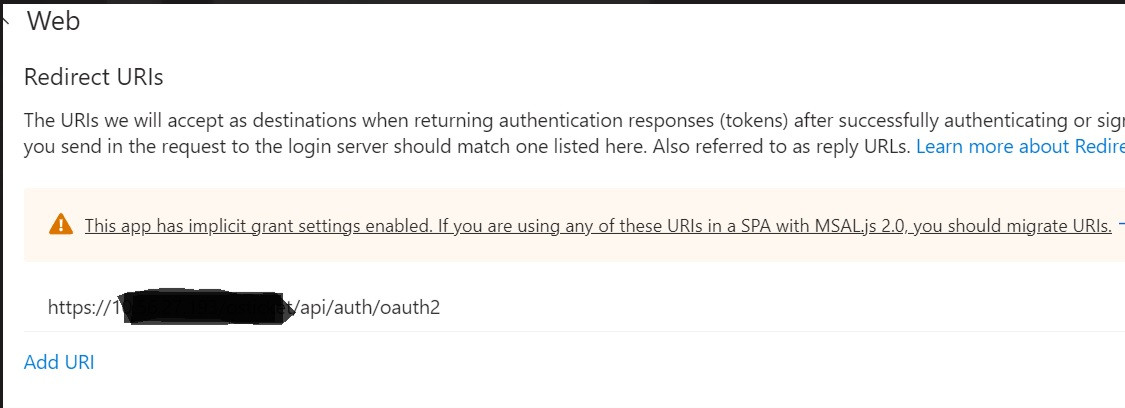Click the Redirect URIs heading
1125x408 pixels.
click(93, 77)
